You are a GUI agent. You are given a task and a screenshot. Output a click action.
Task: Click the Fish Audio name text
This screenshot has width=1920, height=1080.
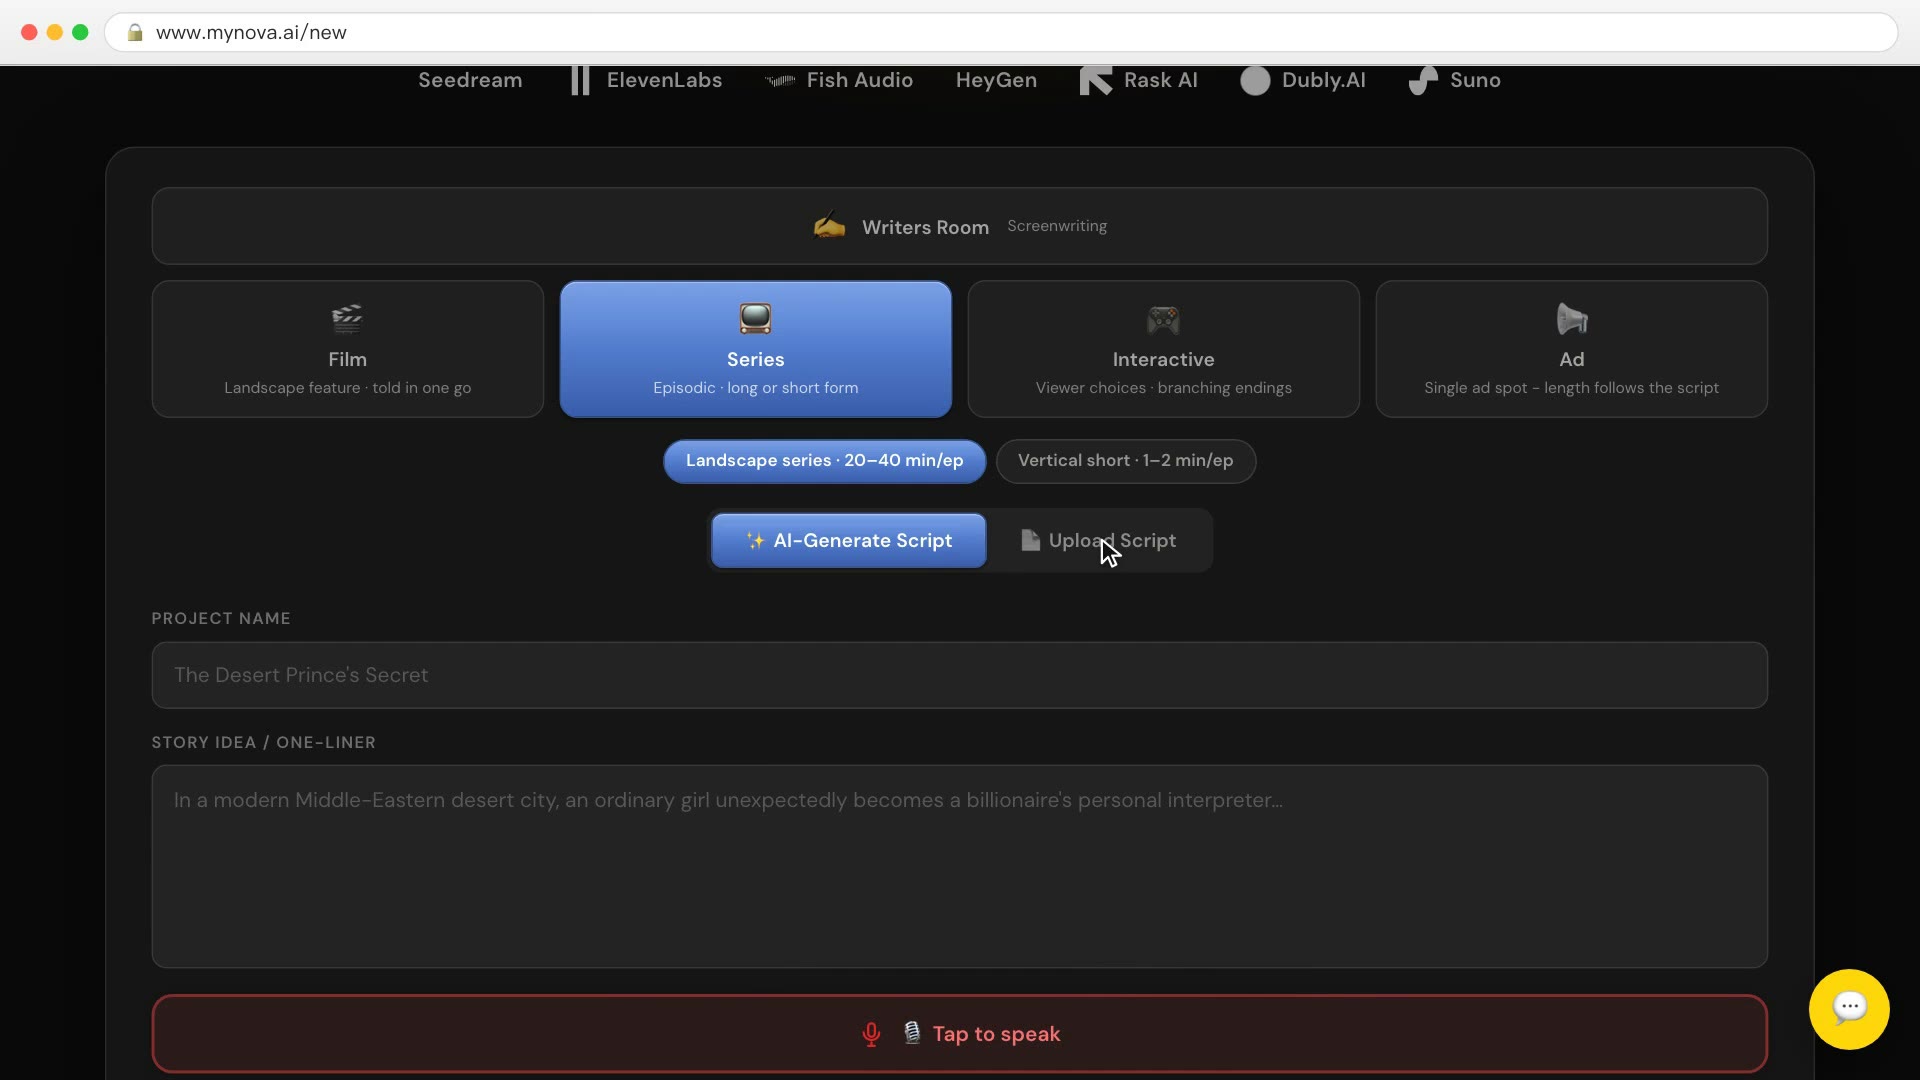(859, 80)
